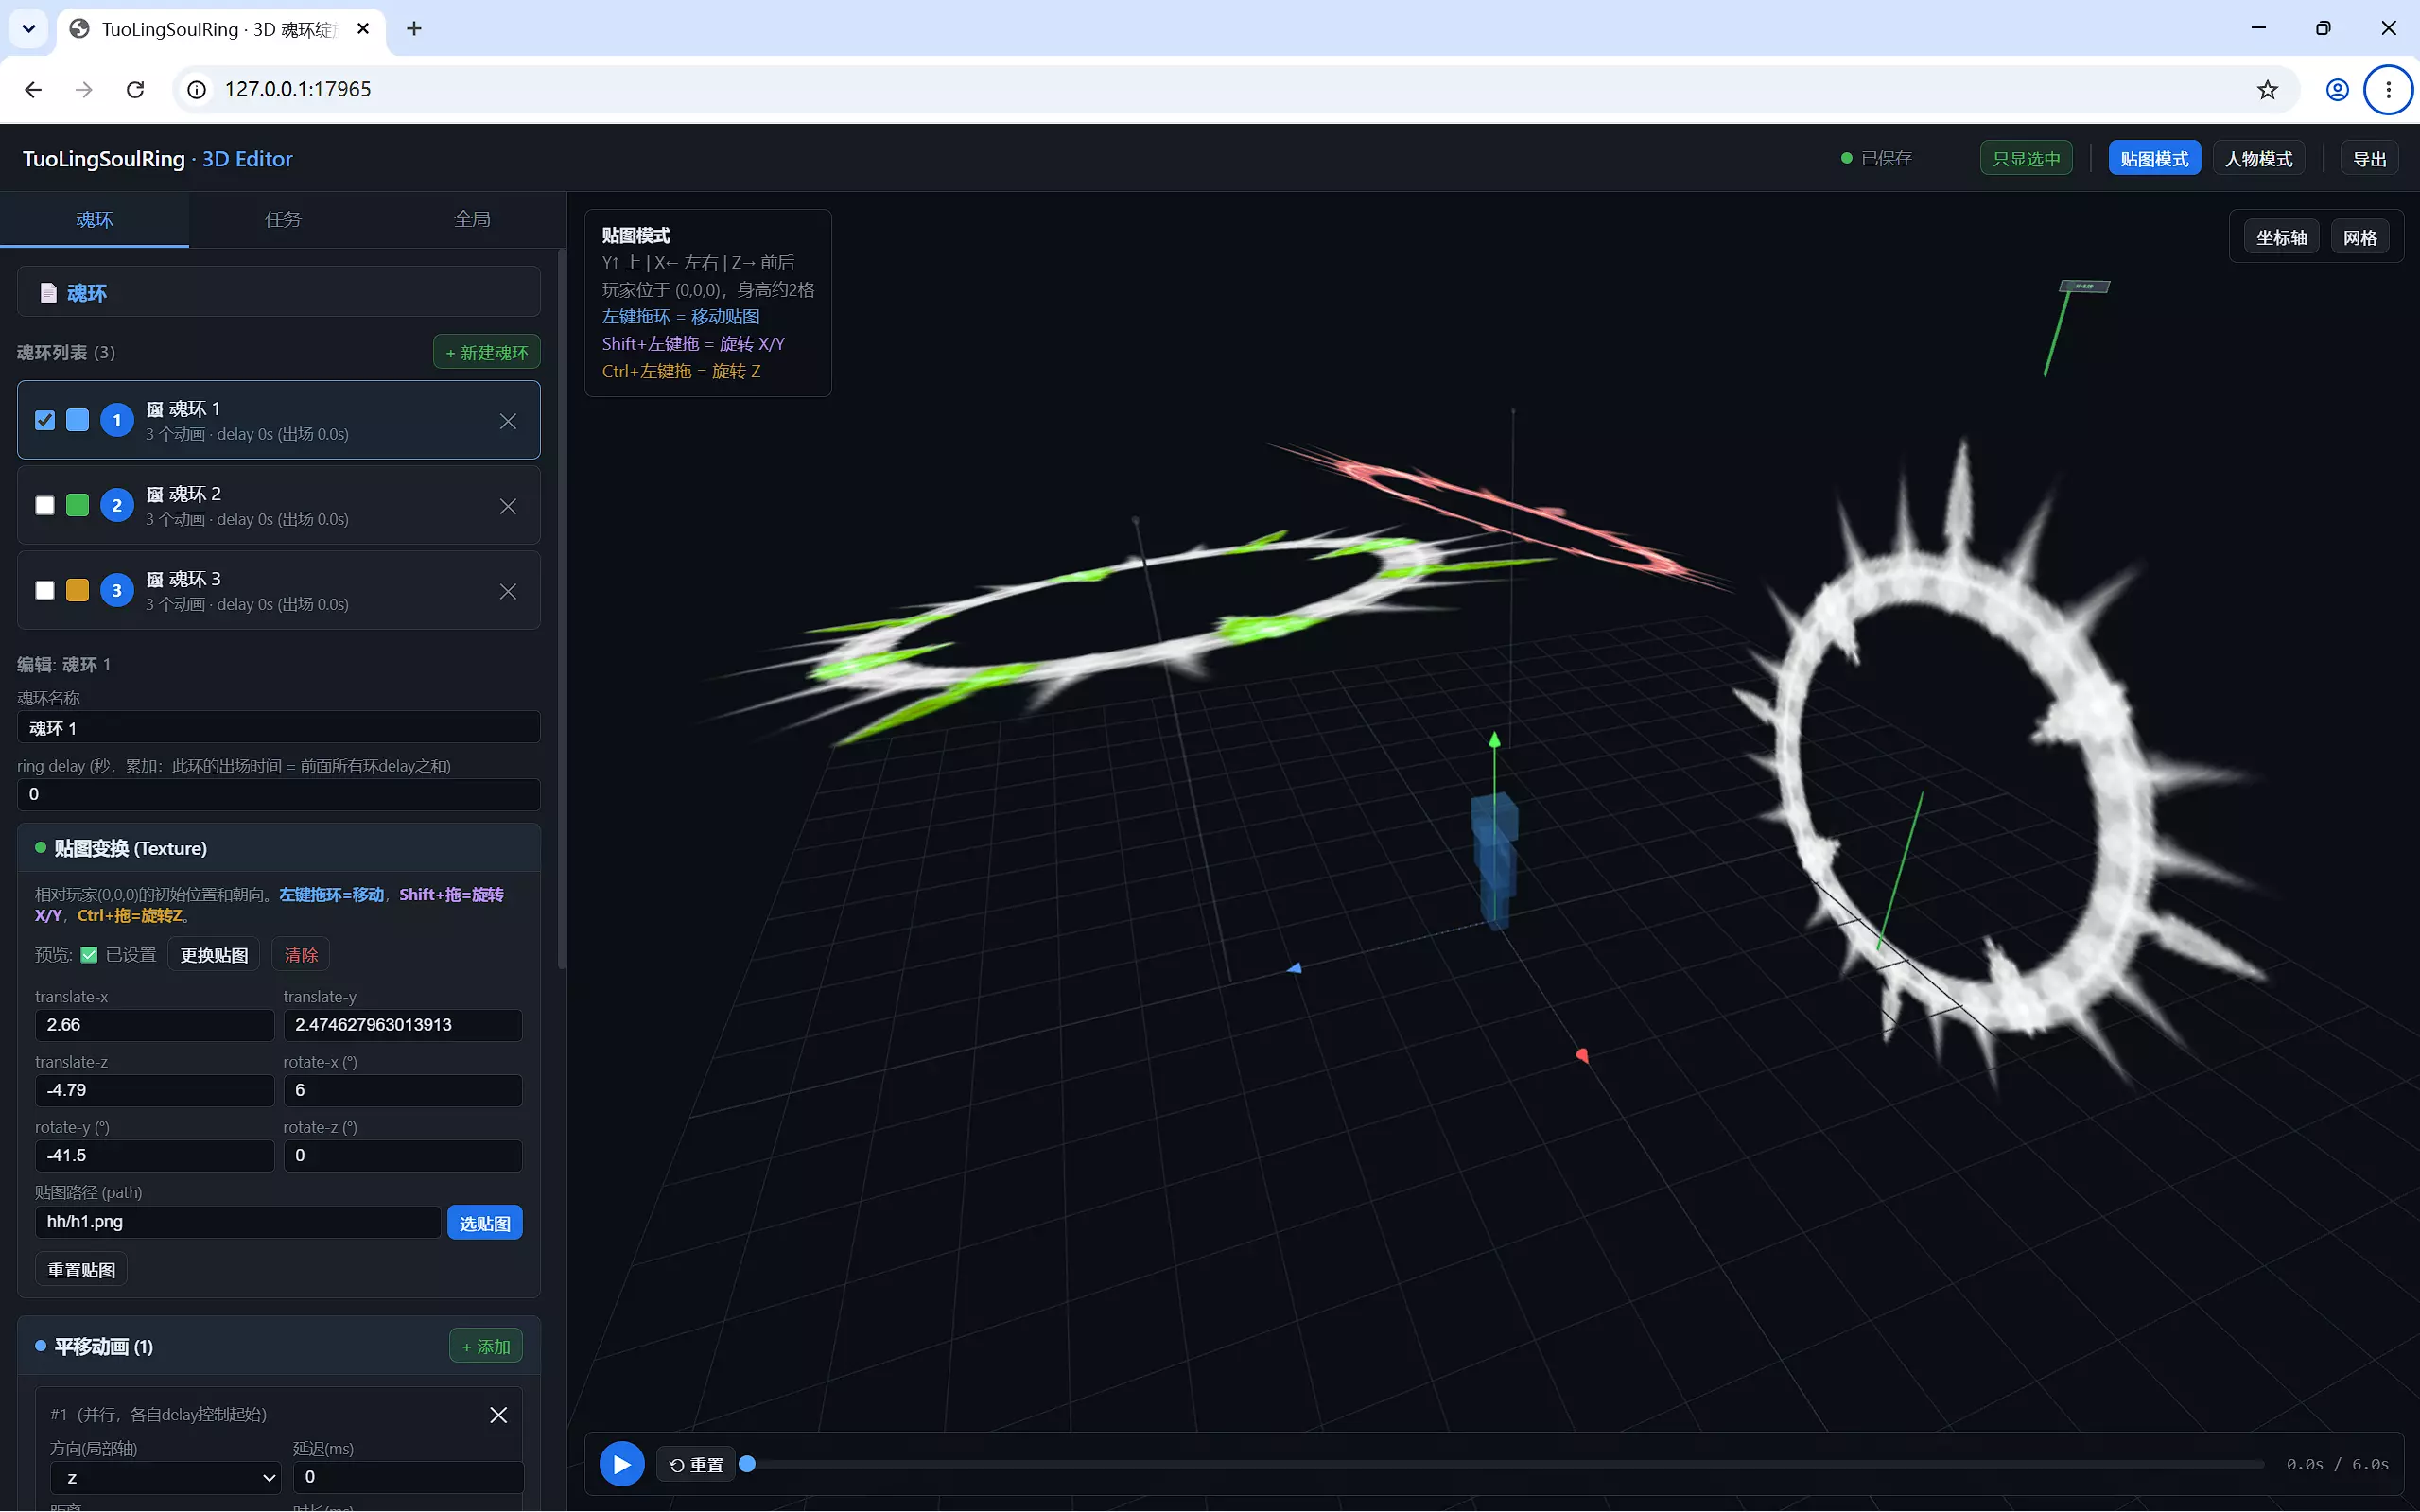Click the red X-axis arrow gizmo
2420x1512 pixels.
[1582, 1055]
